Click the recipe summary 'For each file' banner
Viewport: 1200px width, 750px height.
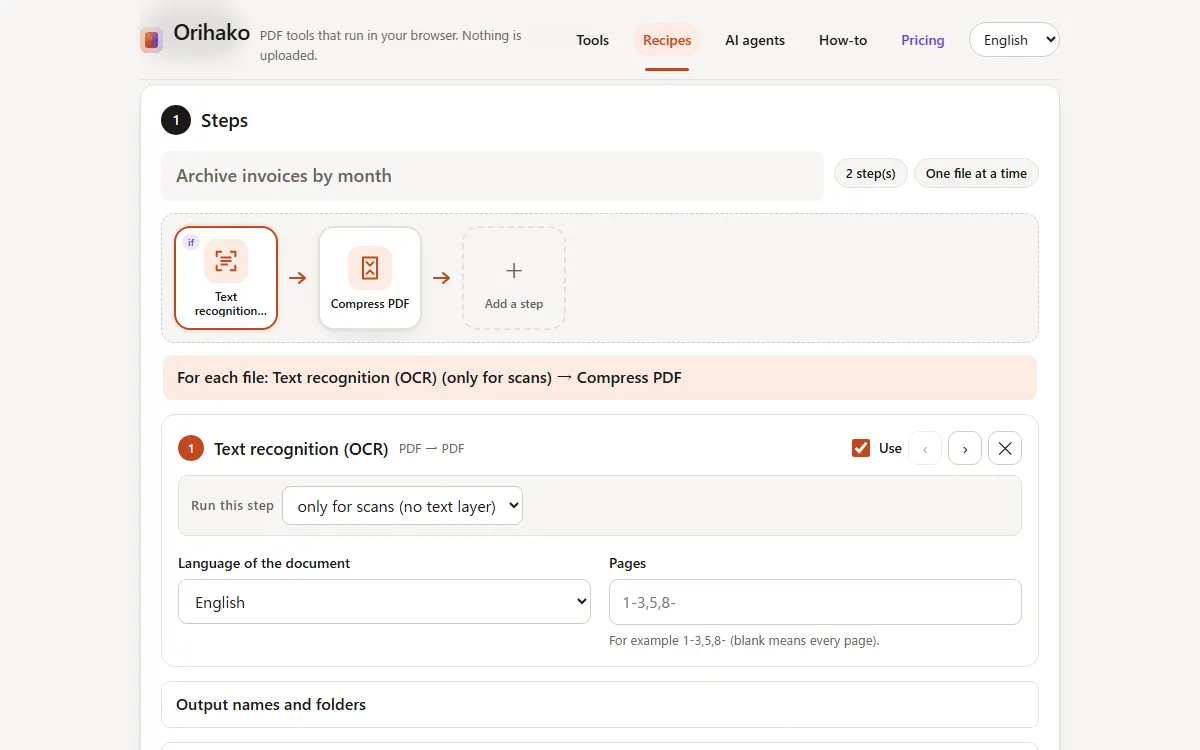click(600, 378)
